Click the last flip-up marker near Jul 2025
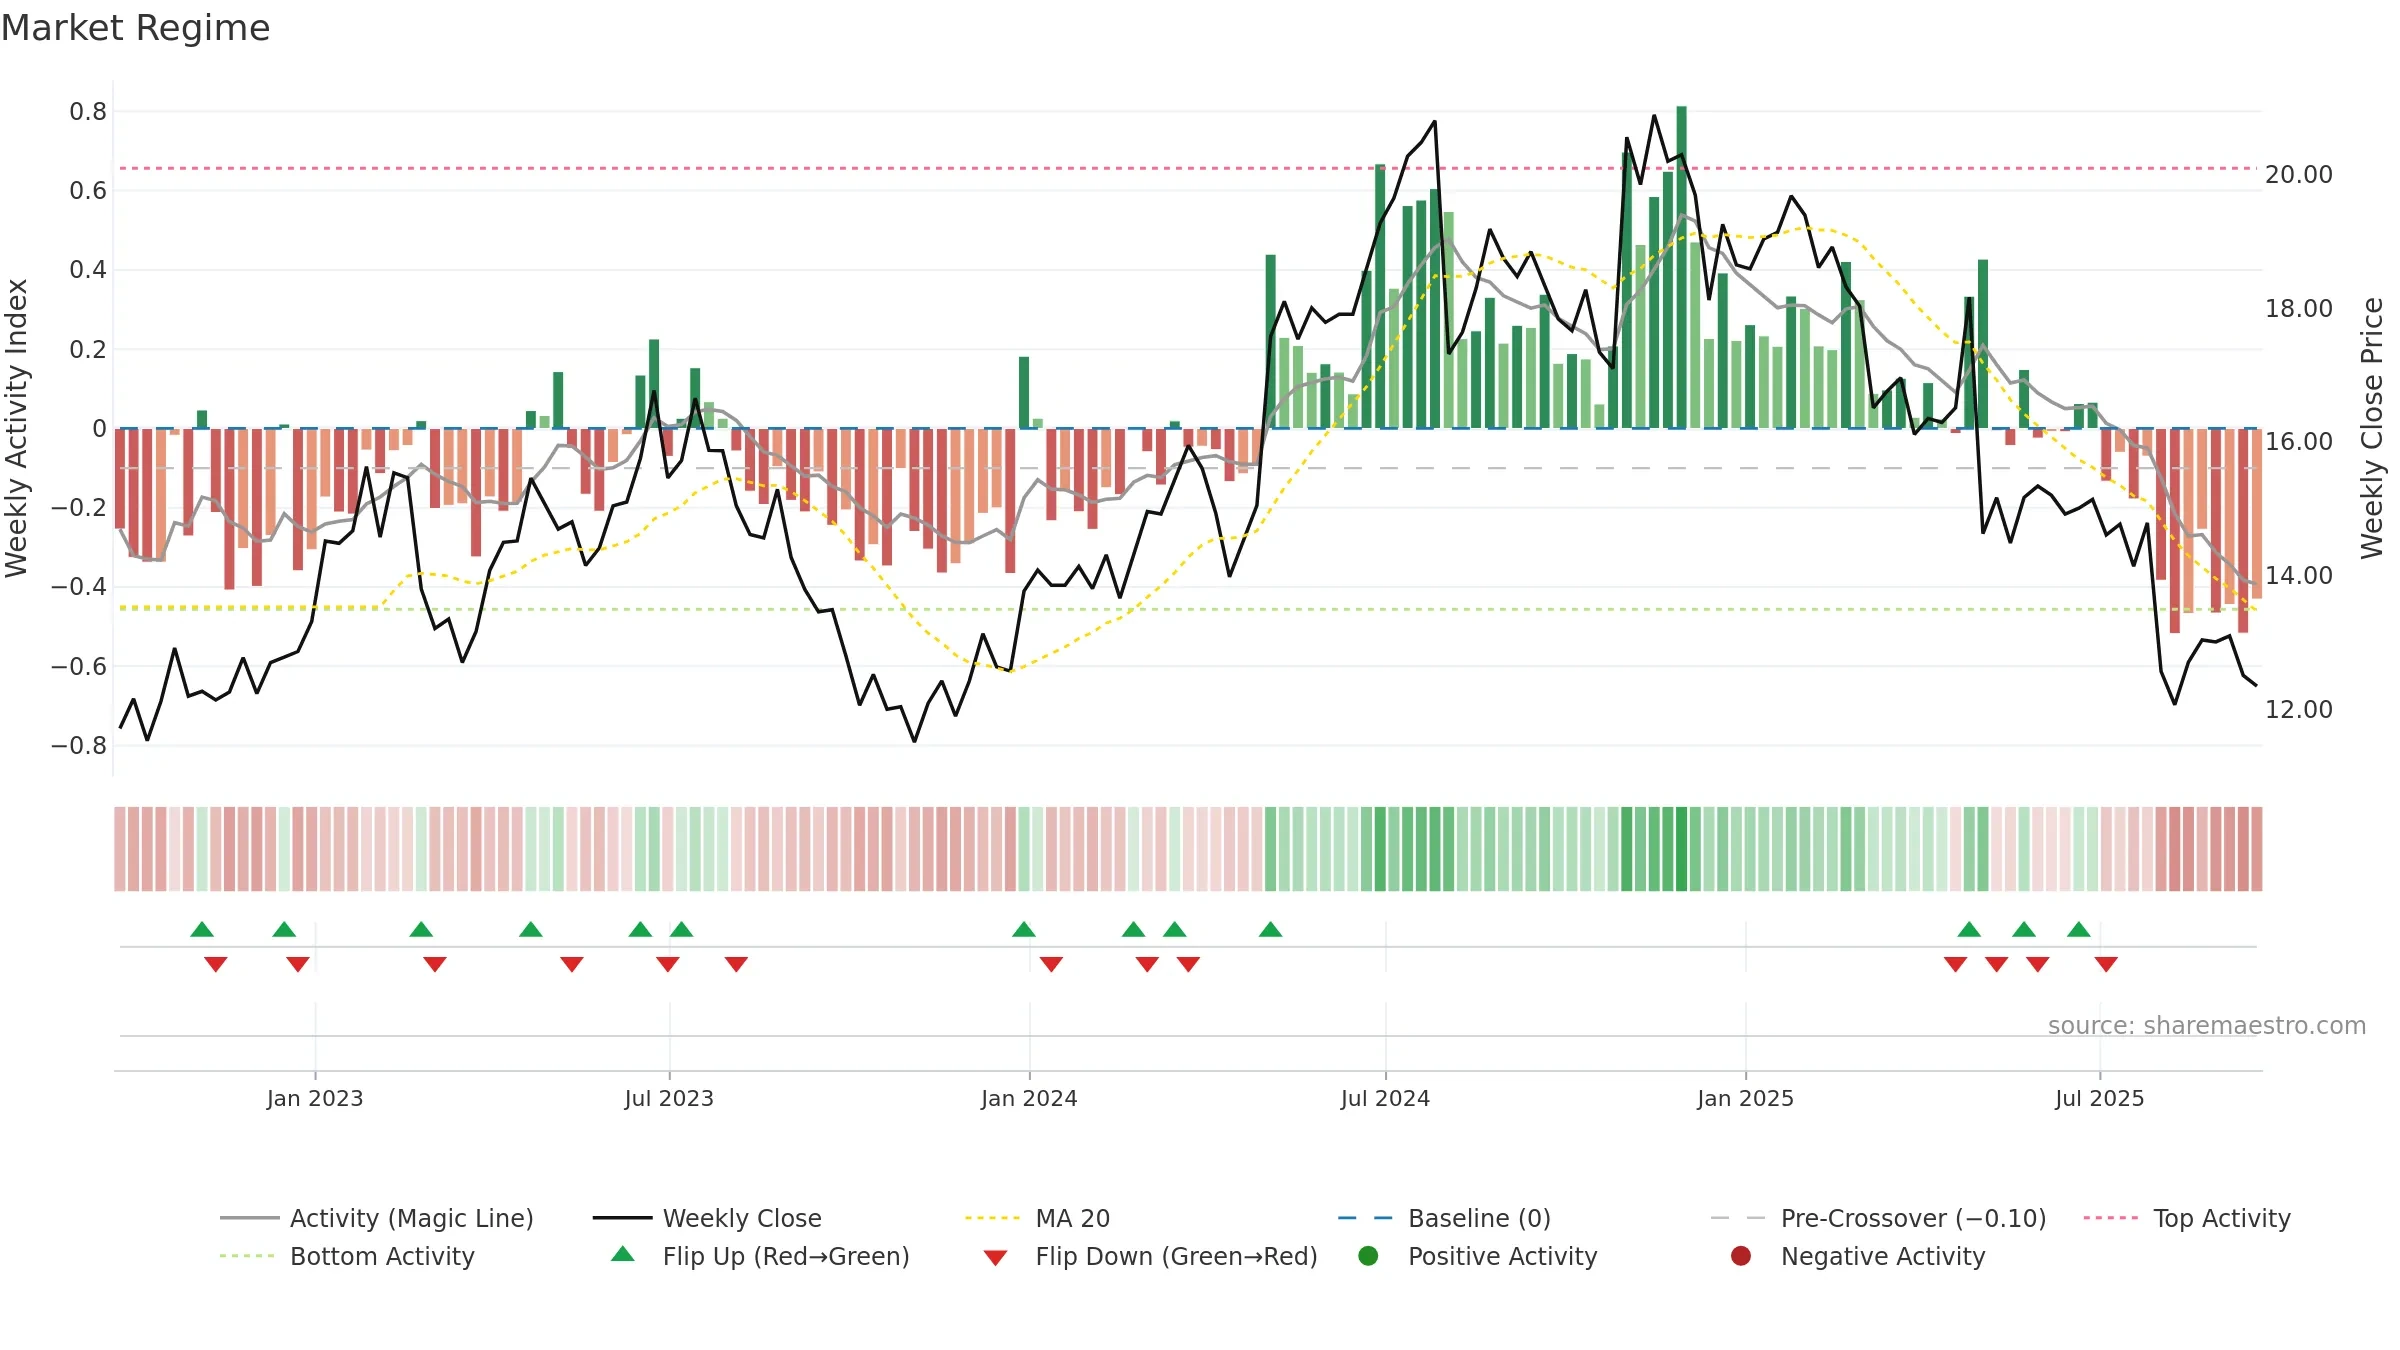The height and width of the screenshot is (1350, 2400). (x=2079, y=929)
